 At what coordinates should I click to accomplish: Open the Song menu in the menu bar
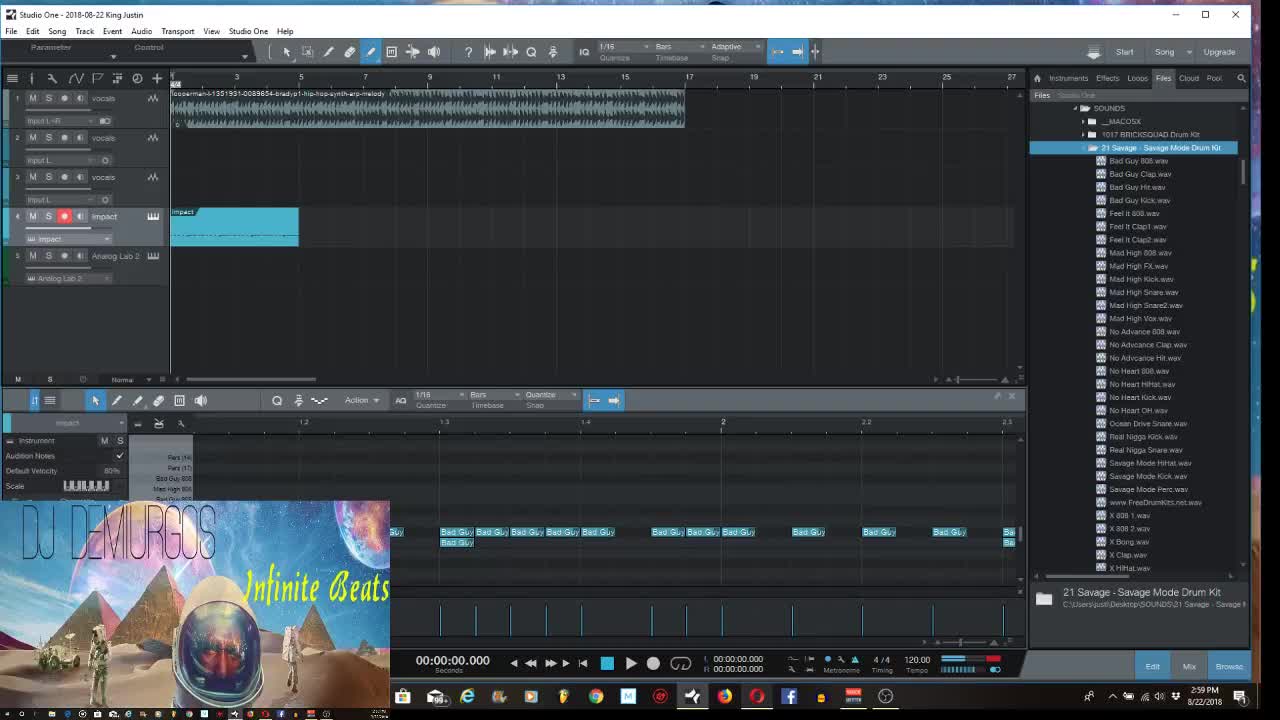(57, 31)
